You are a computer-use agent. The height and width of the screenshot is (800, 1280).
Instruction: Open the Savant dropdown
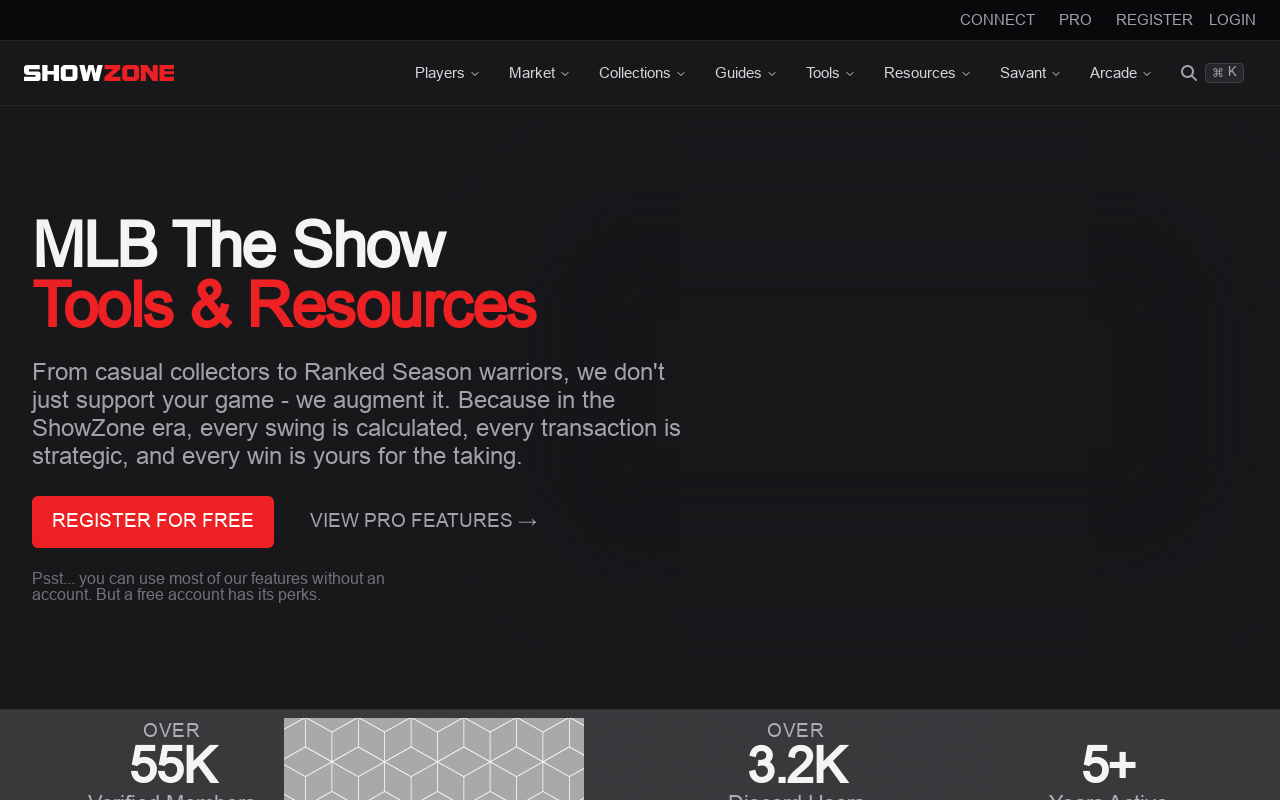[x=1030, y=73]
